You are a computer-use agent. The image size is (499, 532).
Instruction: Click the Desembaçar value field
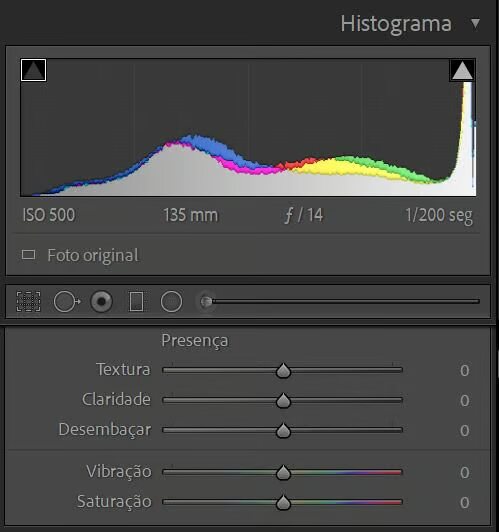point(465,431)
